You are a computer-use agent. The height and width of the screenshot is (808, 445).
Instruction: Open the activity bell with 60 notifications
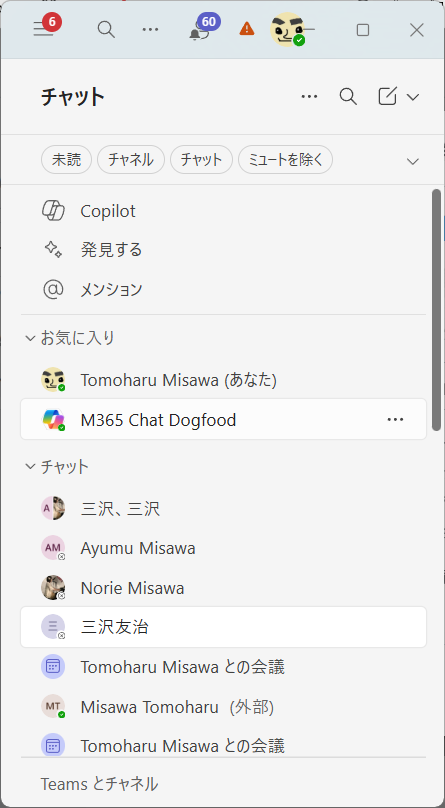200,29
